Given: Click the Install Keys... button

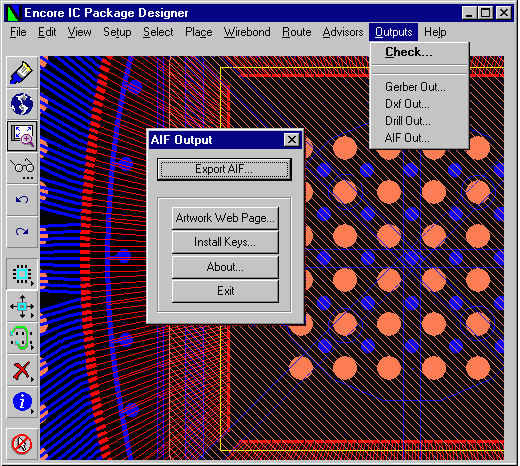Looking at the screenshot, I should 225,242.
